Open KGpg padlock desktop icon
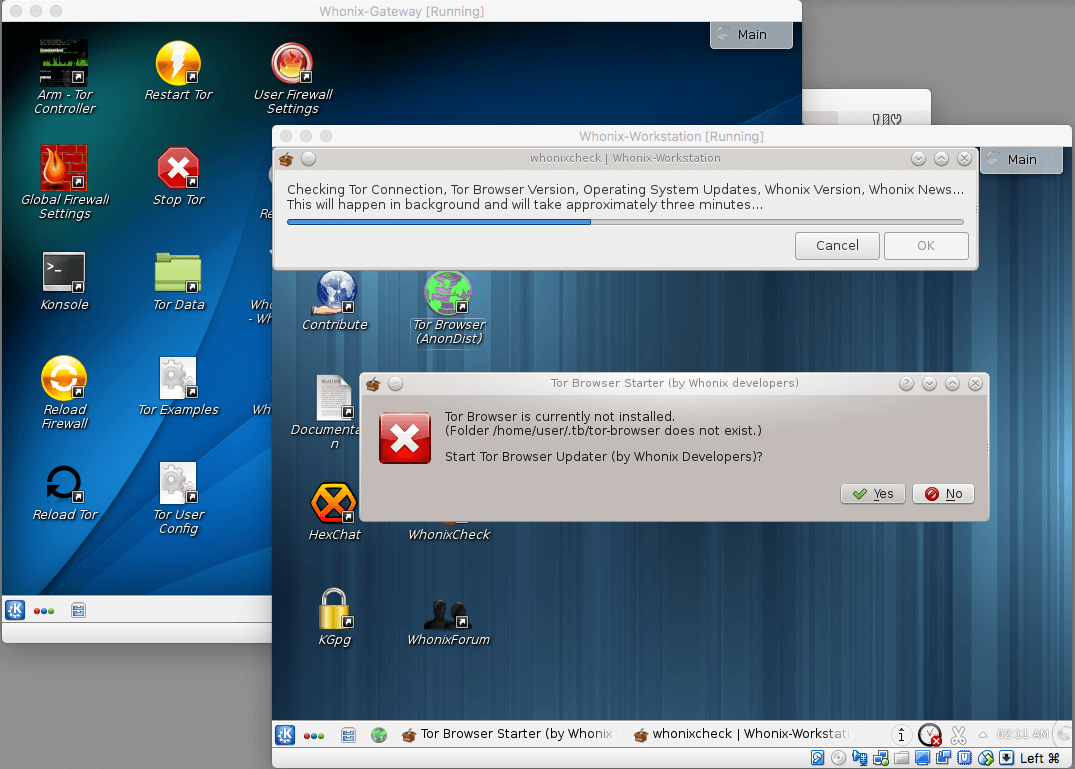The image size is (1075, 769). (334, 617)
